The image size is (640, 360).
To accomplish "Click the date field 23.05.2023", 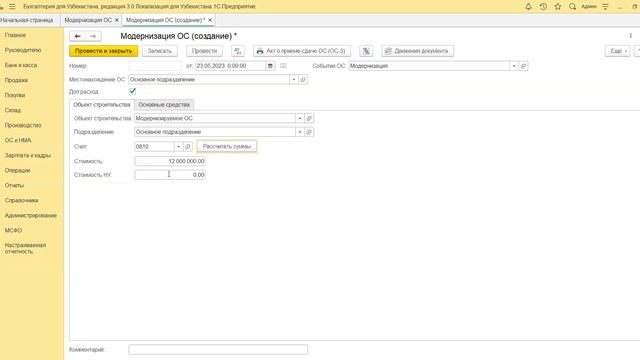I will (x=230, y=66).
